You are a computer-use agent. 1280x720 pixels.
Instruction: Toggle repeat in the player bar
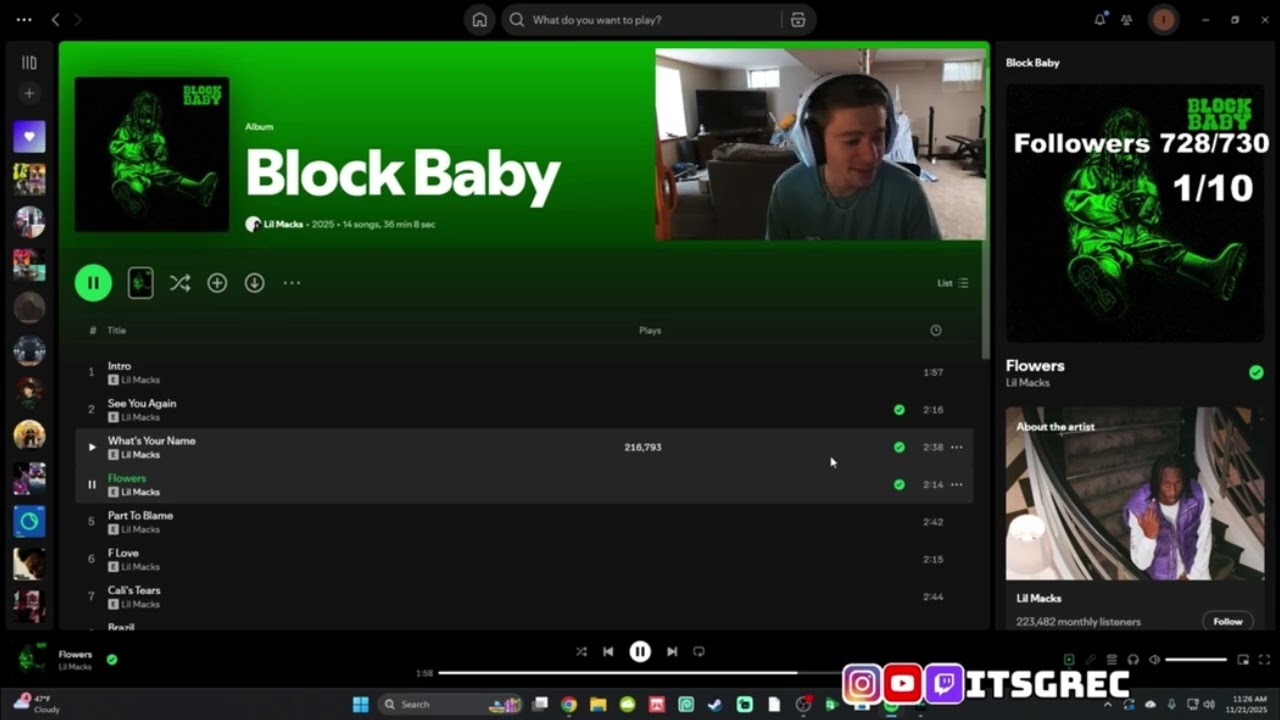[x=699, y=651]
